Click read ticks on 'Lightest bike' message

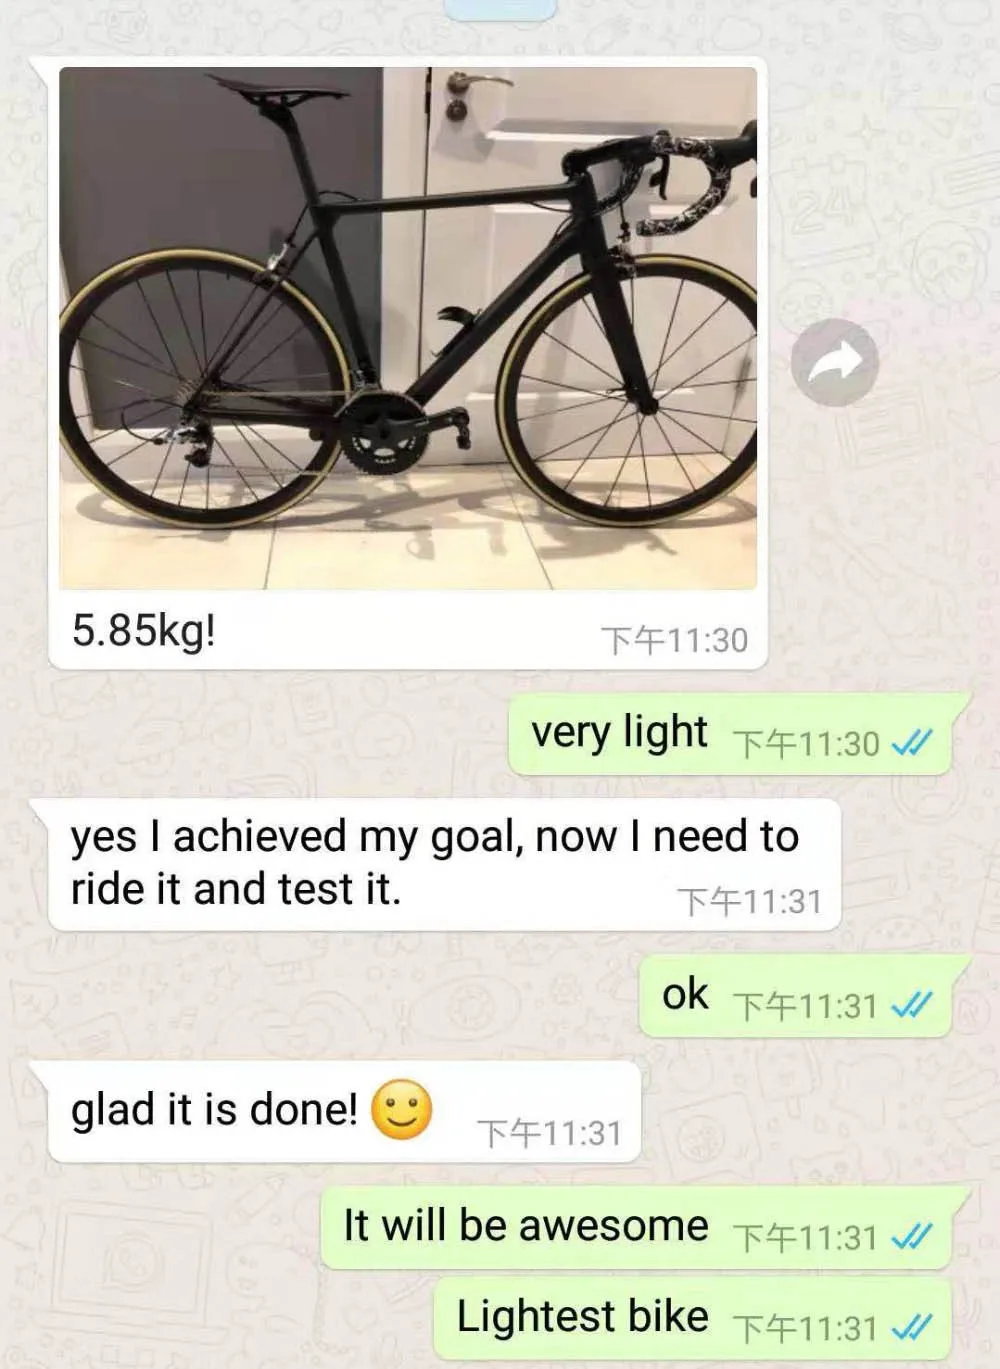(x=911, y=1328)
